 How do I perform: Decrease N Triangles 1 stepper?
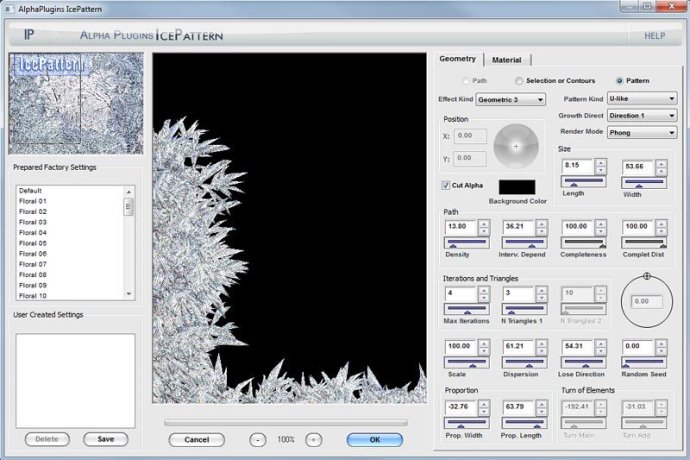point(542,298)
